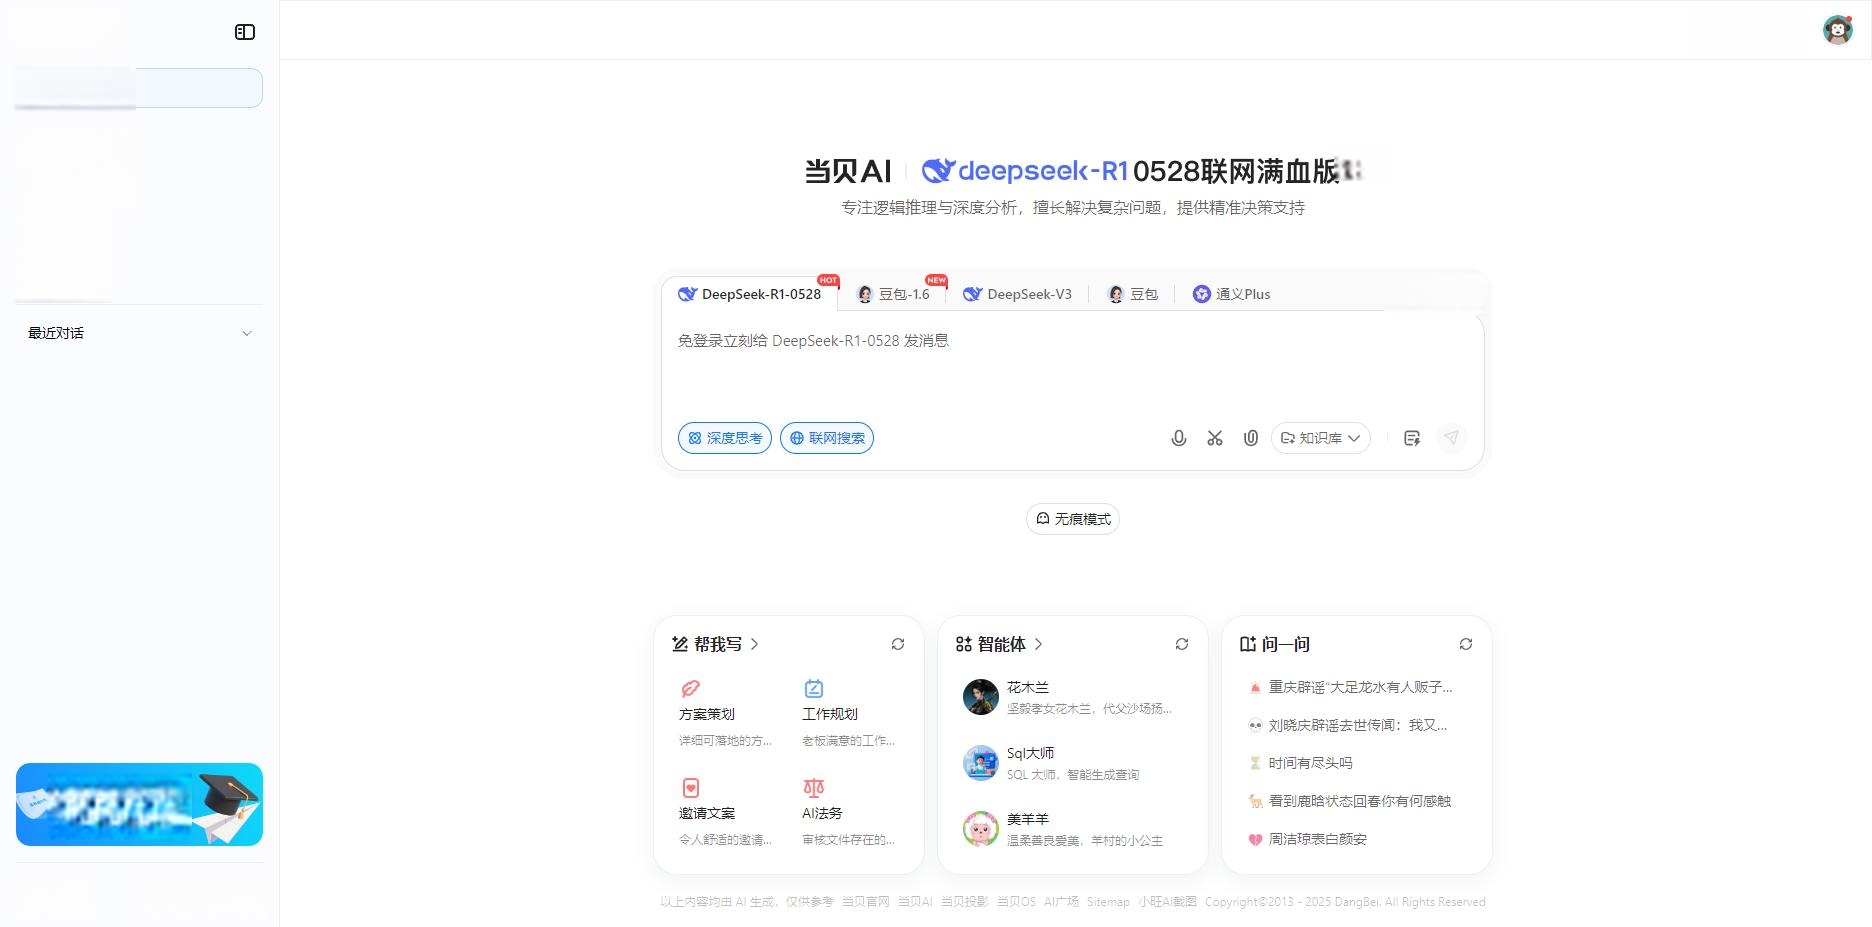1872x927 pixels.
Task: Switch to 豆包 model tab
Action: (1133, 294)
